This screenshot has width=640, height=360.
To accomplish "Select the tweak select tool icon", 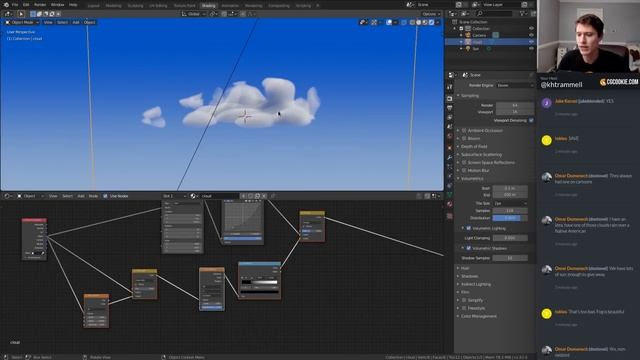I will [x=21, y=14].
